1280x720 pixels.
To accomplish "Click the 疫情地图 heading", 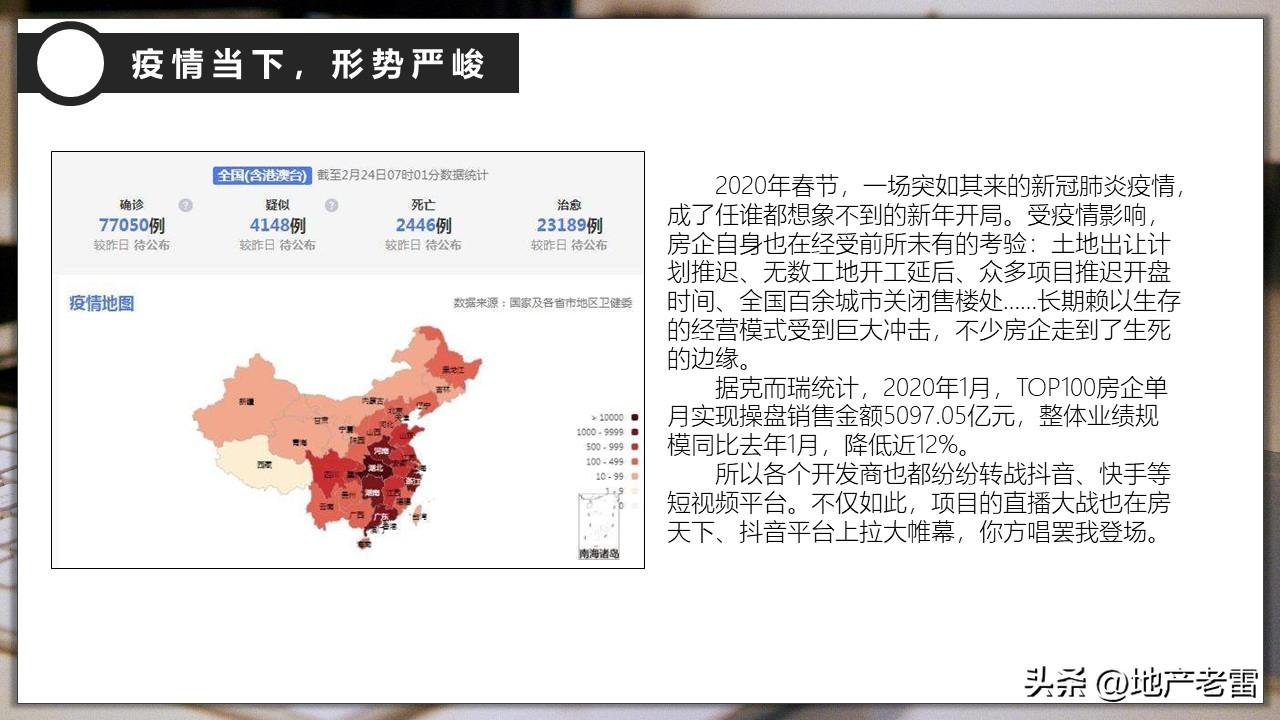I will coord(101,303).
